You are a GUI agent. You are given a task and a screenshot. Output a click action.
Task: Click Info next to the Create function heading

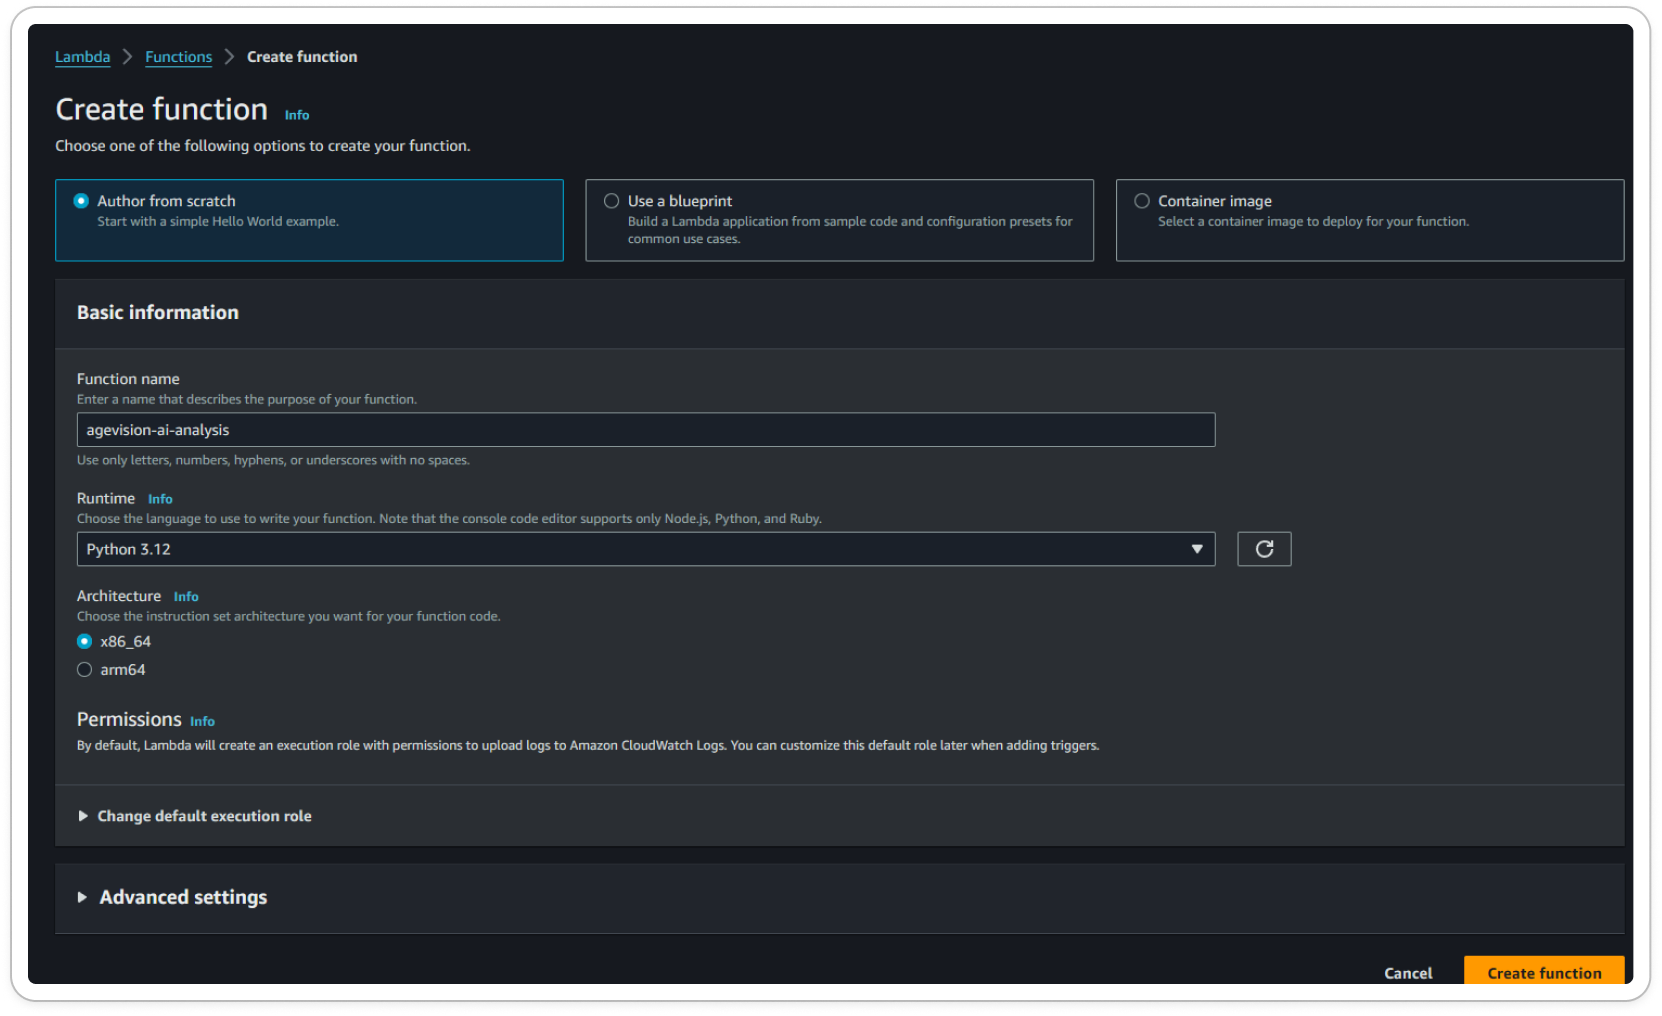[x=296, y=114]
